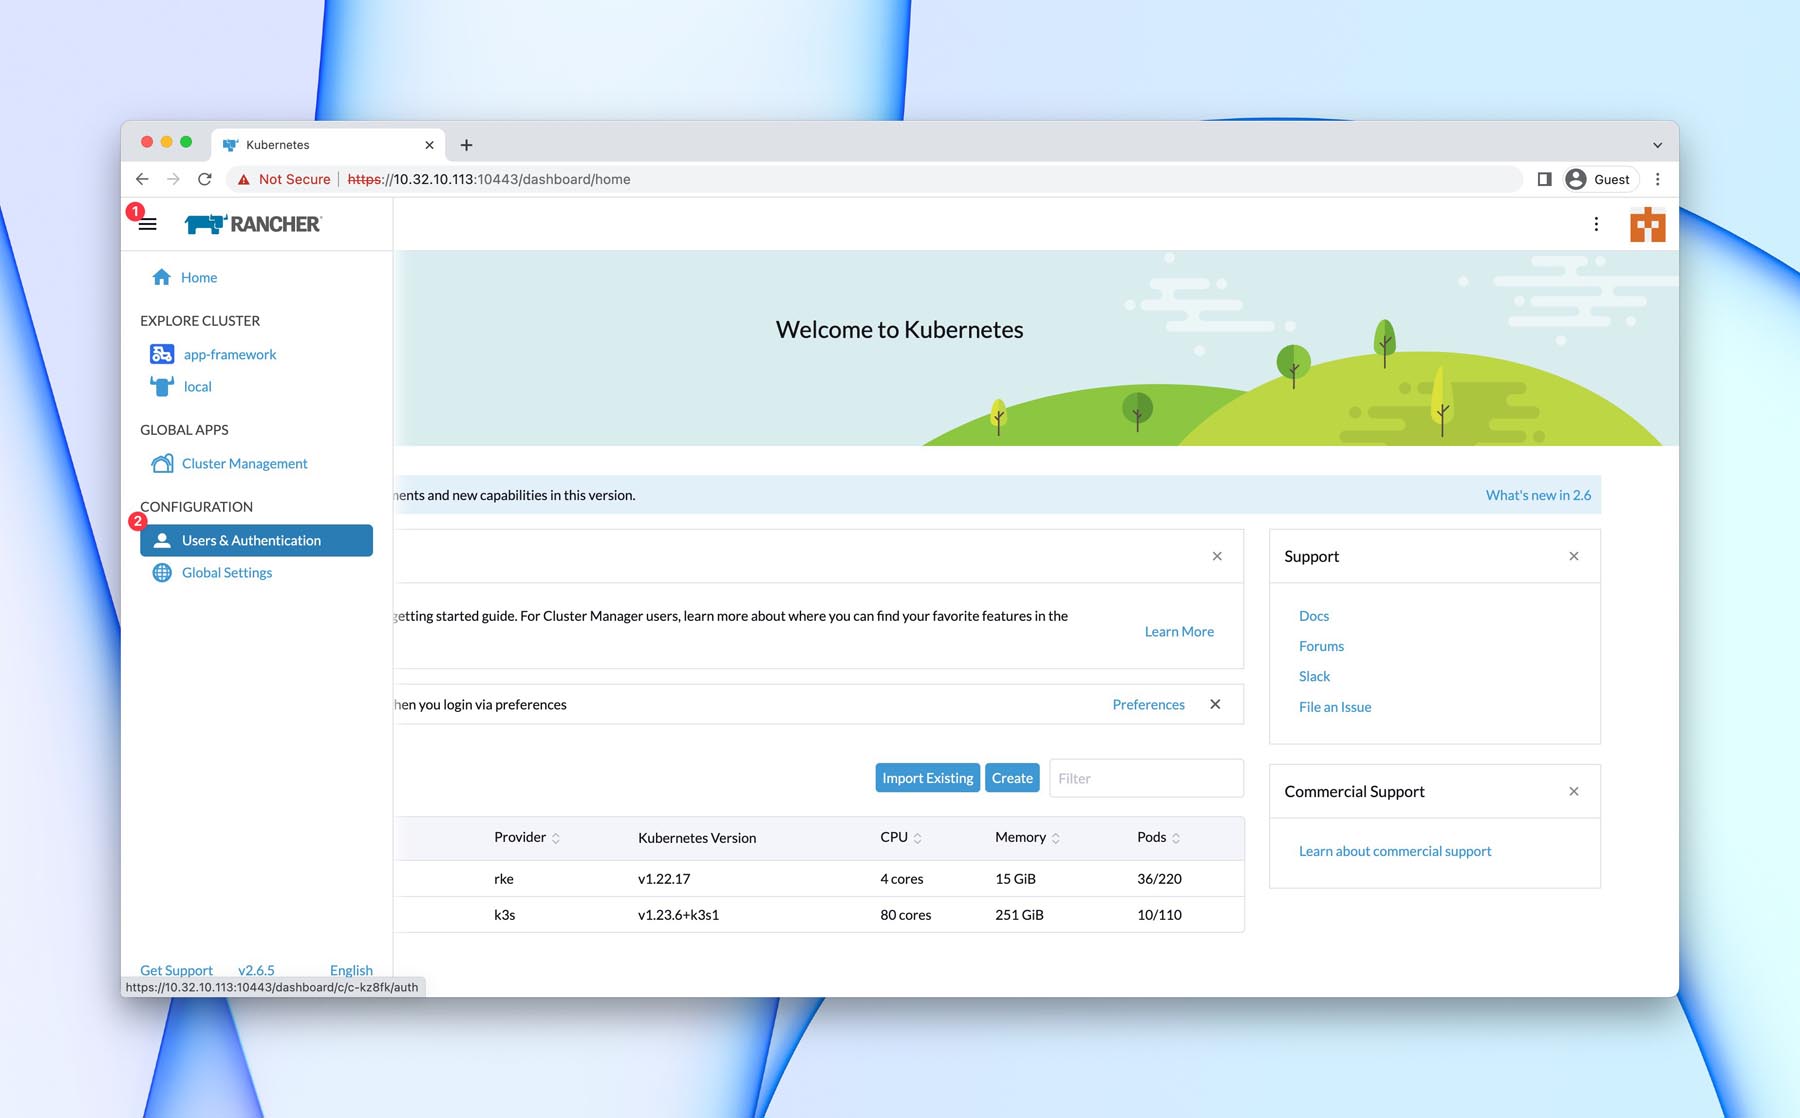Click the 36/220 pods value
The image size is (1800, 1118).
point(1159,879)
